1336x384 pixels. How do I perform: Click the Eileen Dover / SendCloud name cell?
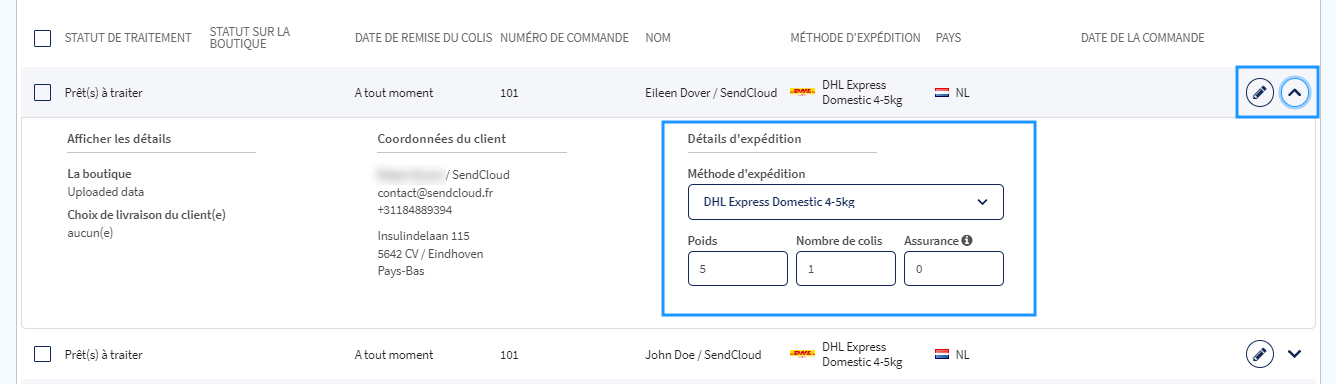tap(711, 93)
